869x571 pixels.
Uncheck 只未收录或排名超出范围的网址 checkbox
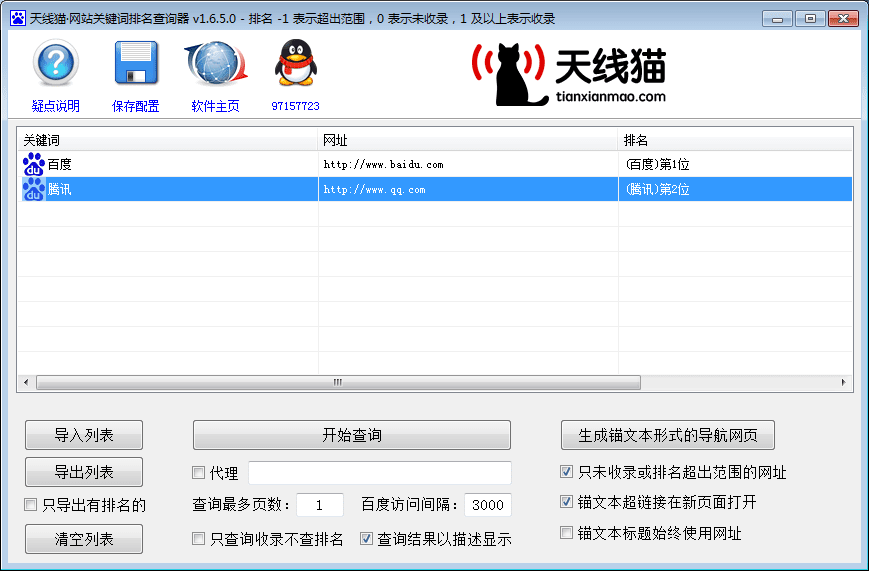566,472
